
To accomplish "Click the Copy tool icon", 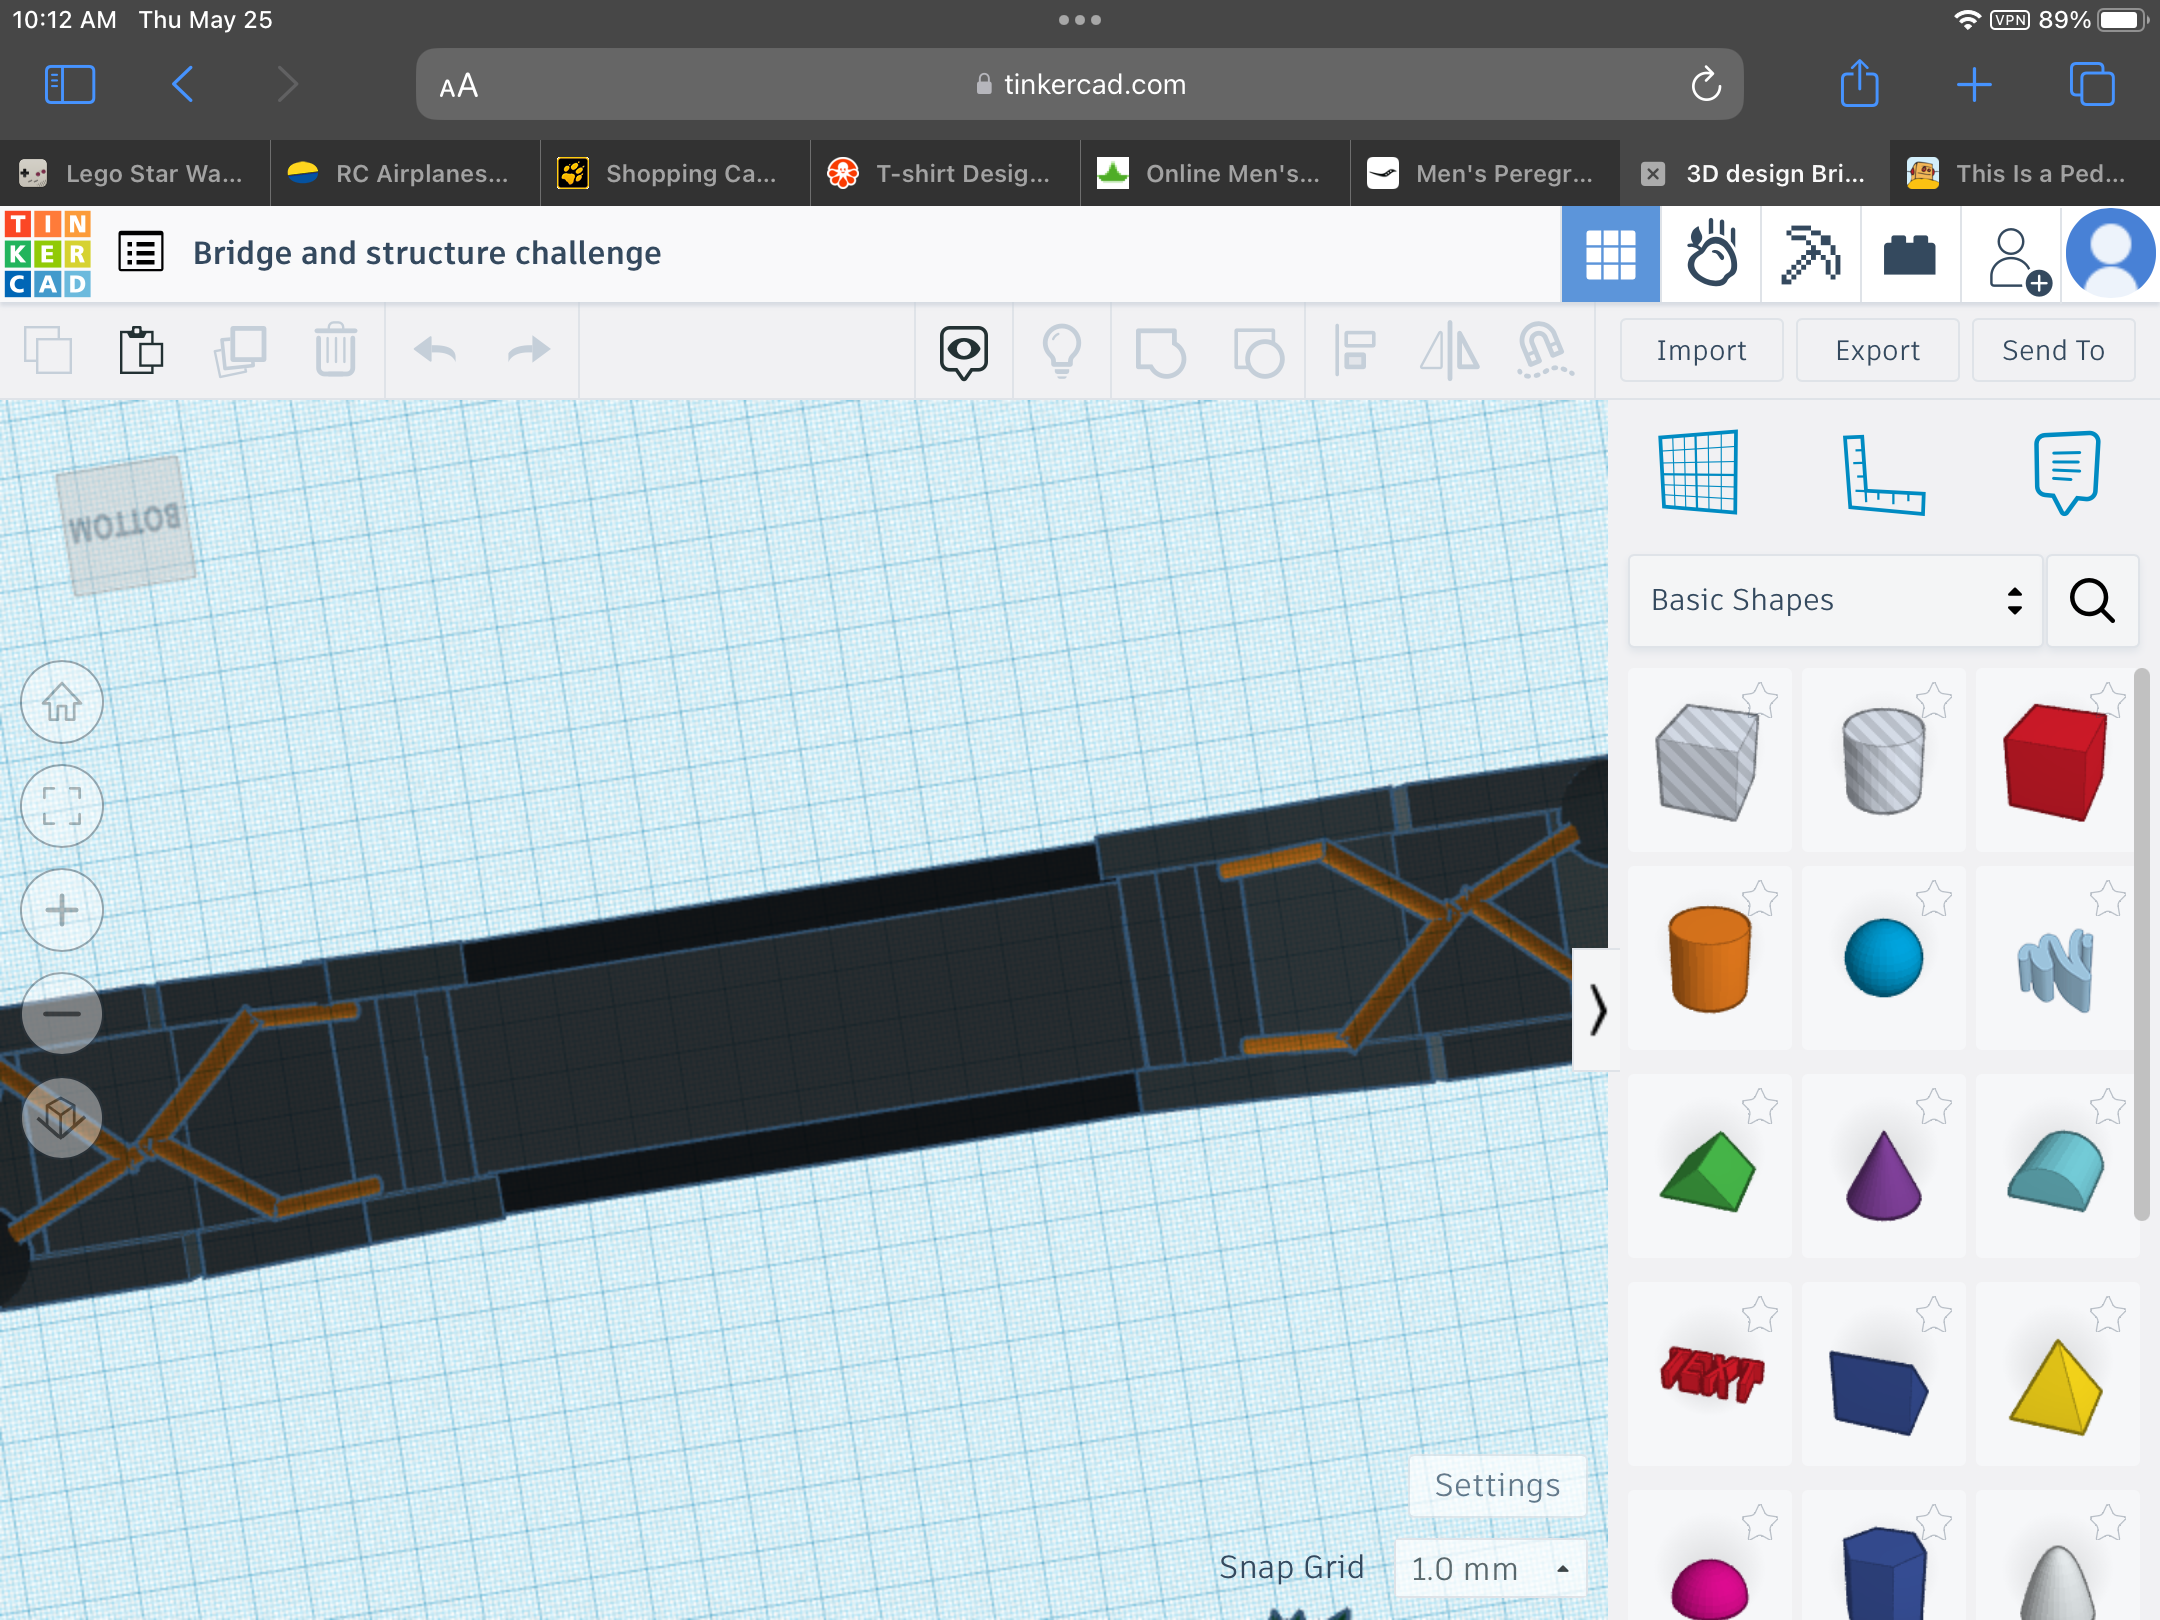I will tap(48, 351).
